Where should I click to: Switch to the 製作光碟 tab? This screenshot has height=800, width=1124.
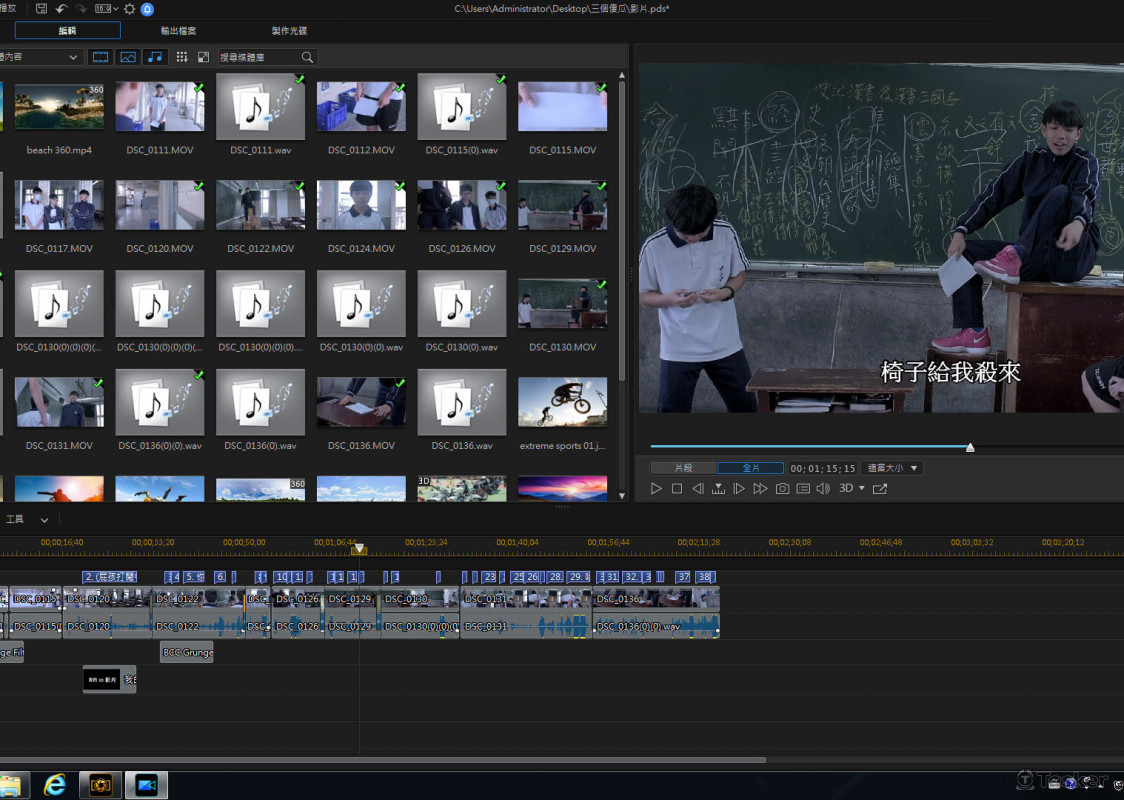[x=289, y=31]
